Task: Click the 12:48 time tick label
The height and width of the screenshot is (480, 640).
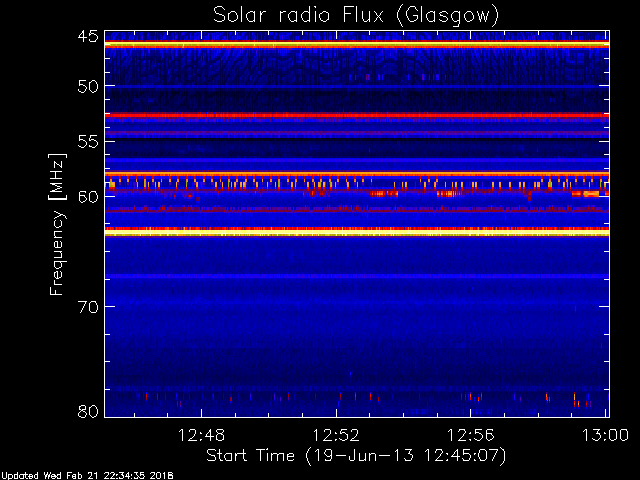Action: (201, 435)
